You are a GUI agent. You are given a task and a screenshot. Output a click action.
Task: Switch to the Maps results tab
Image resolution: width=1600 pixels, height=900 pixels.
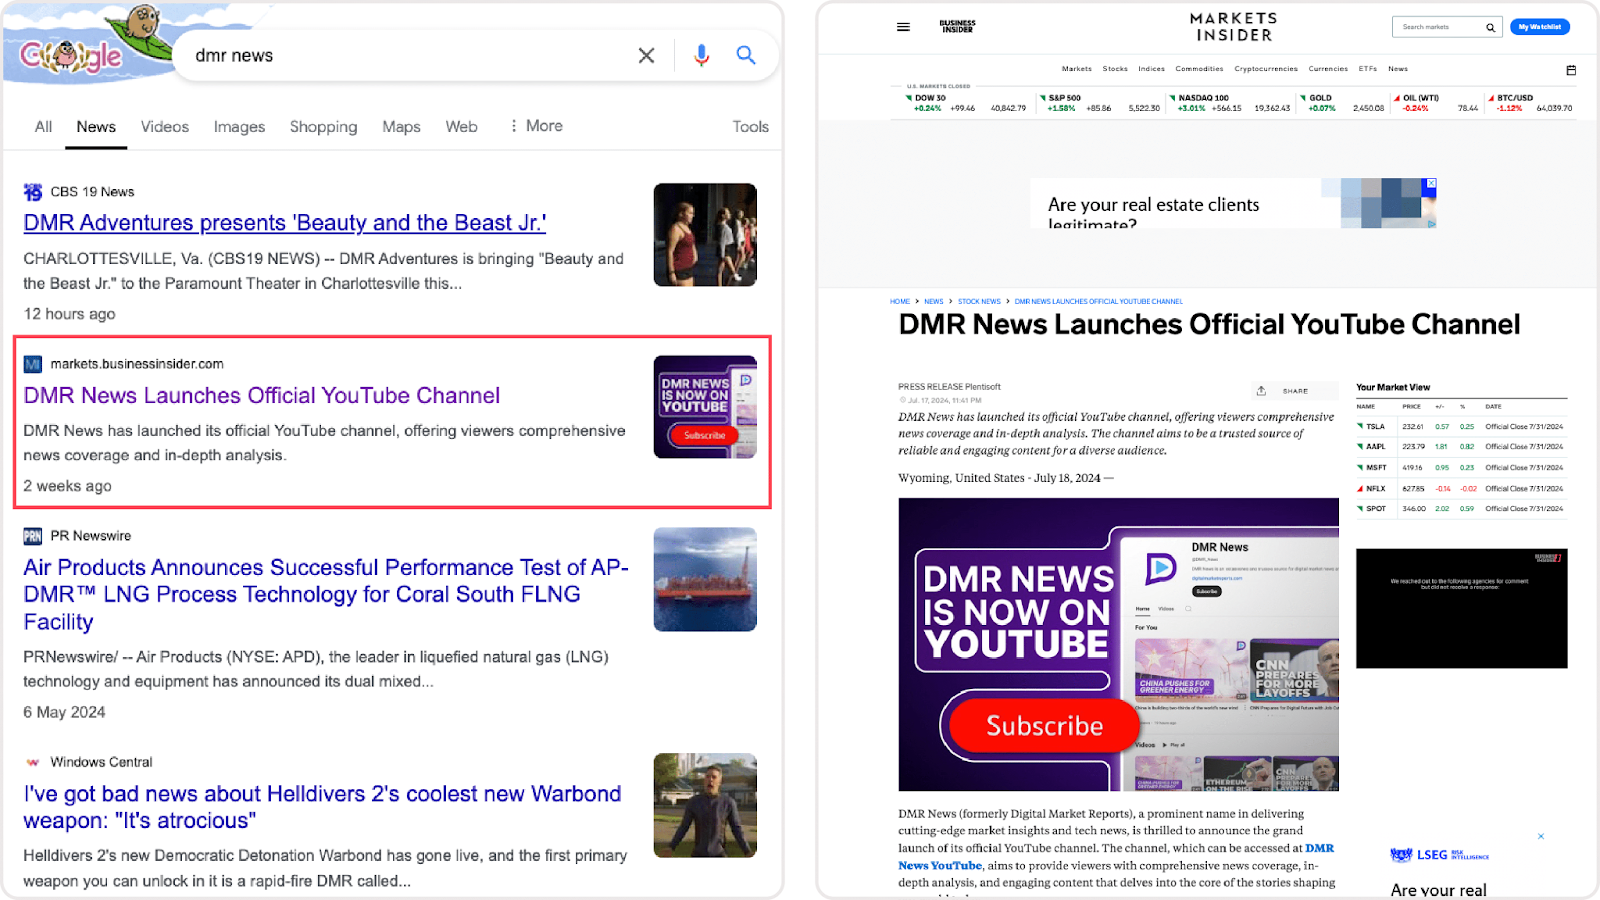(401, 127)
